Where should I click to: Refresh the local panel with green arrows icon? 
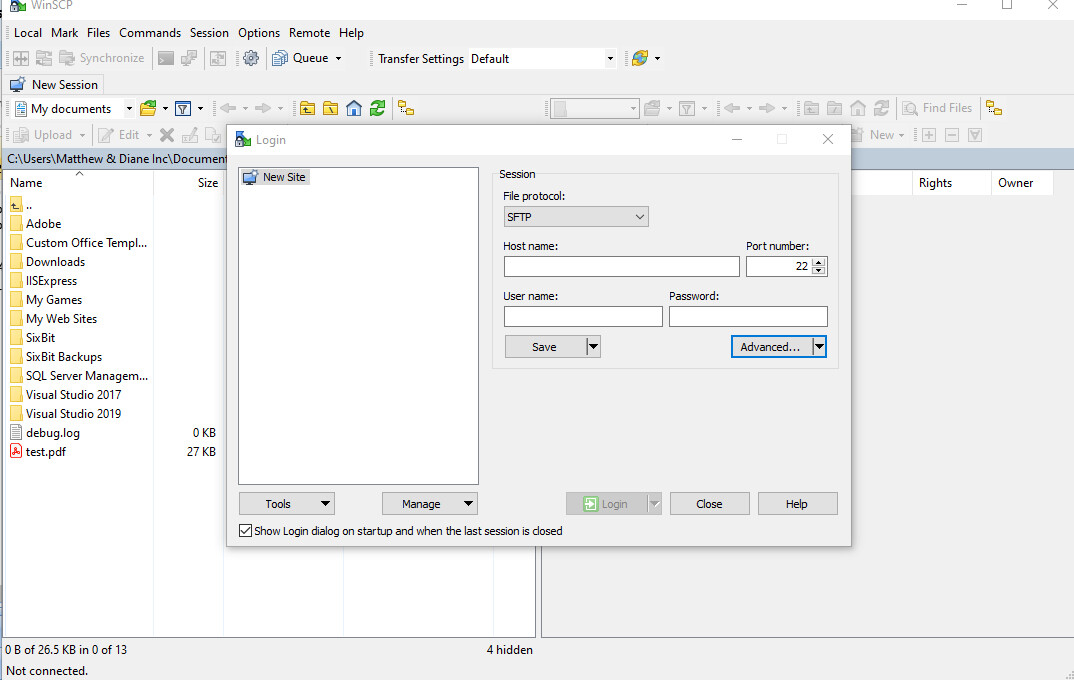377,108
